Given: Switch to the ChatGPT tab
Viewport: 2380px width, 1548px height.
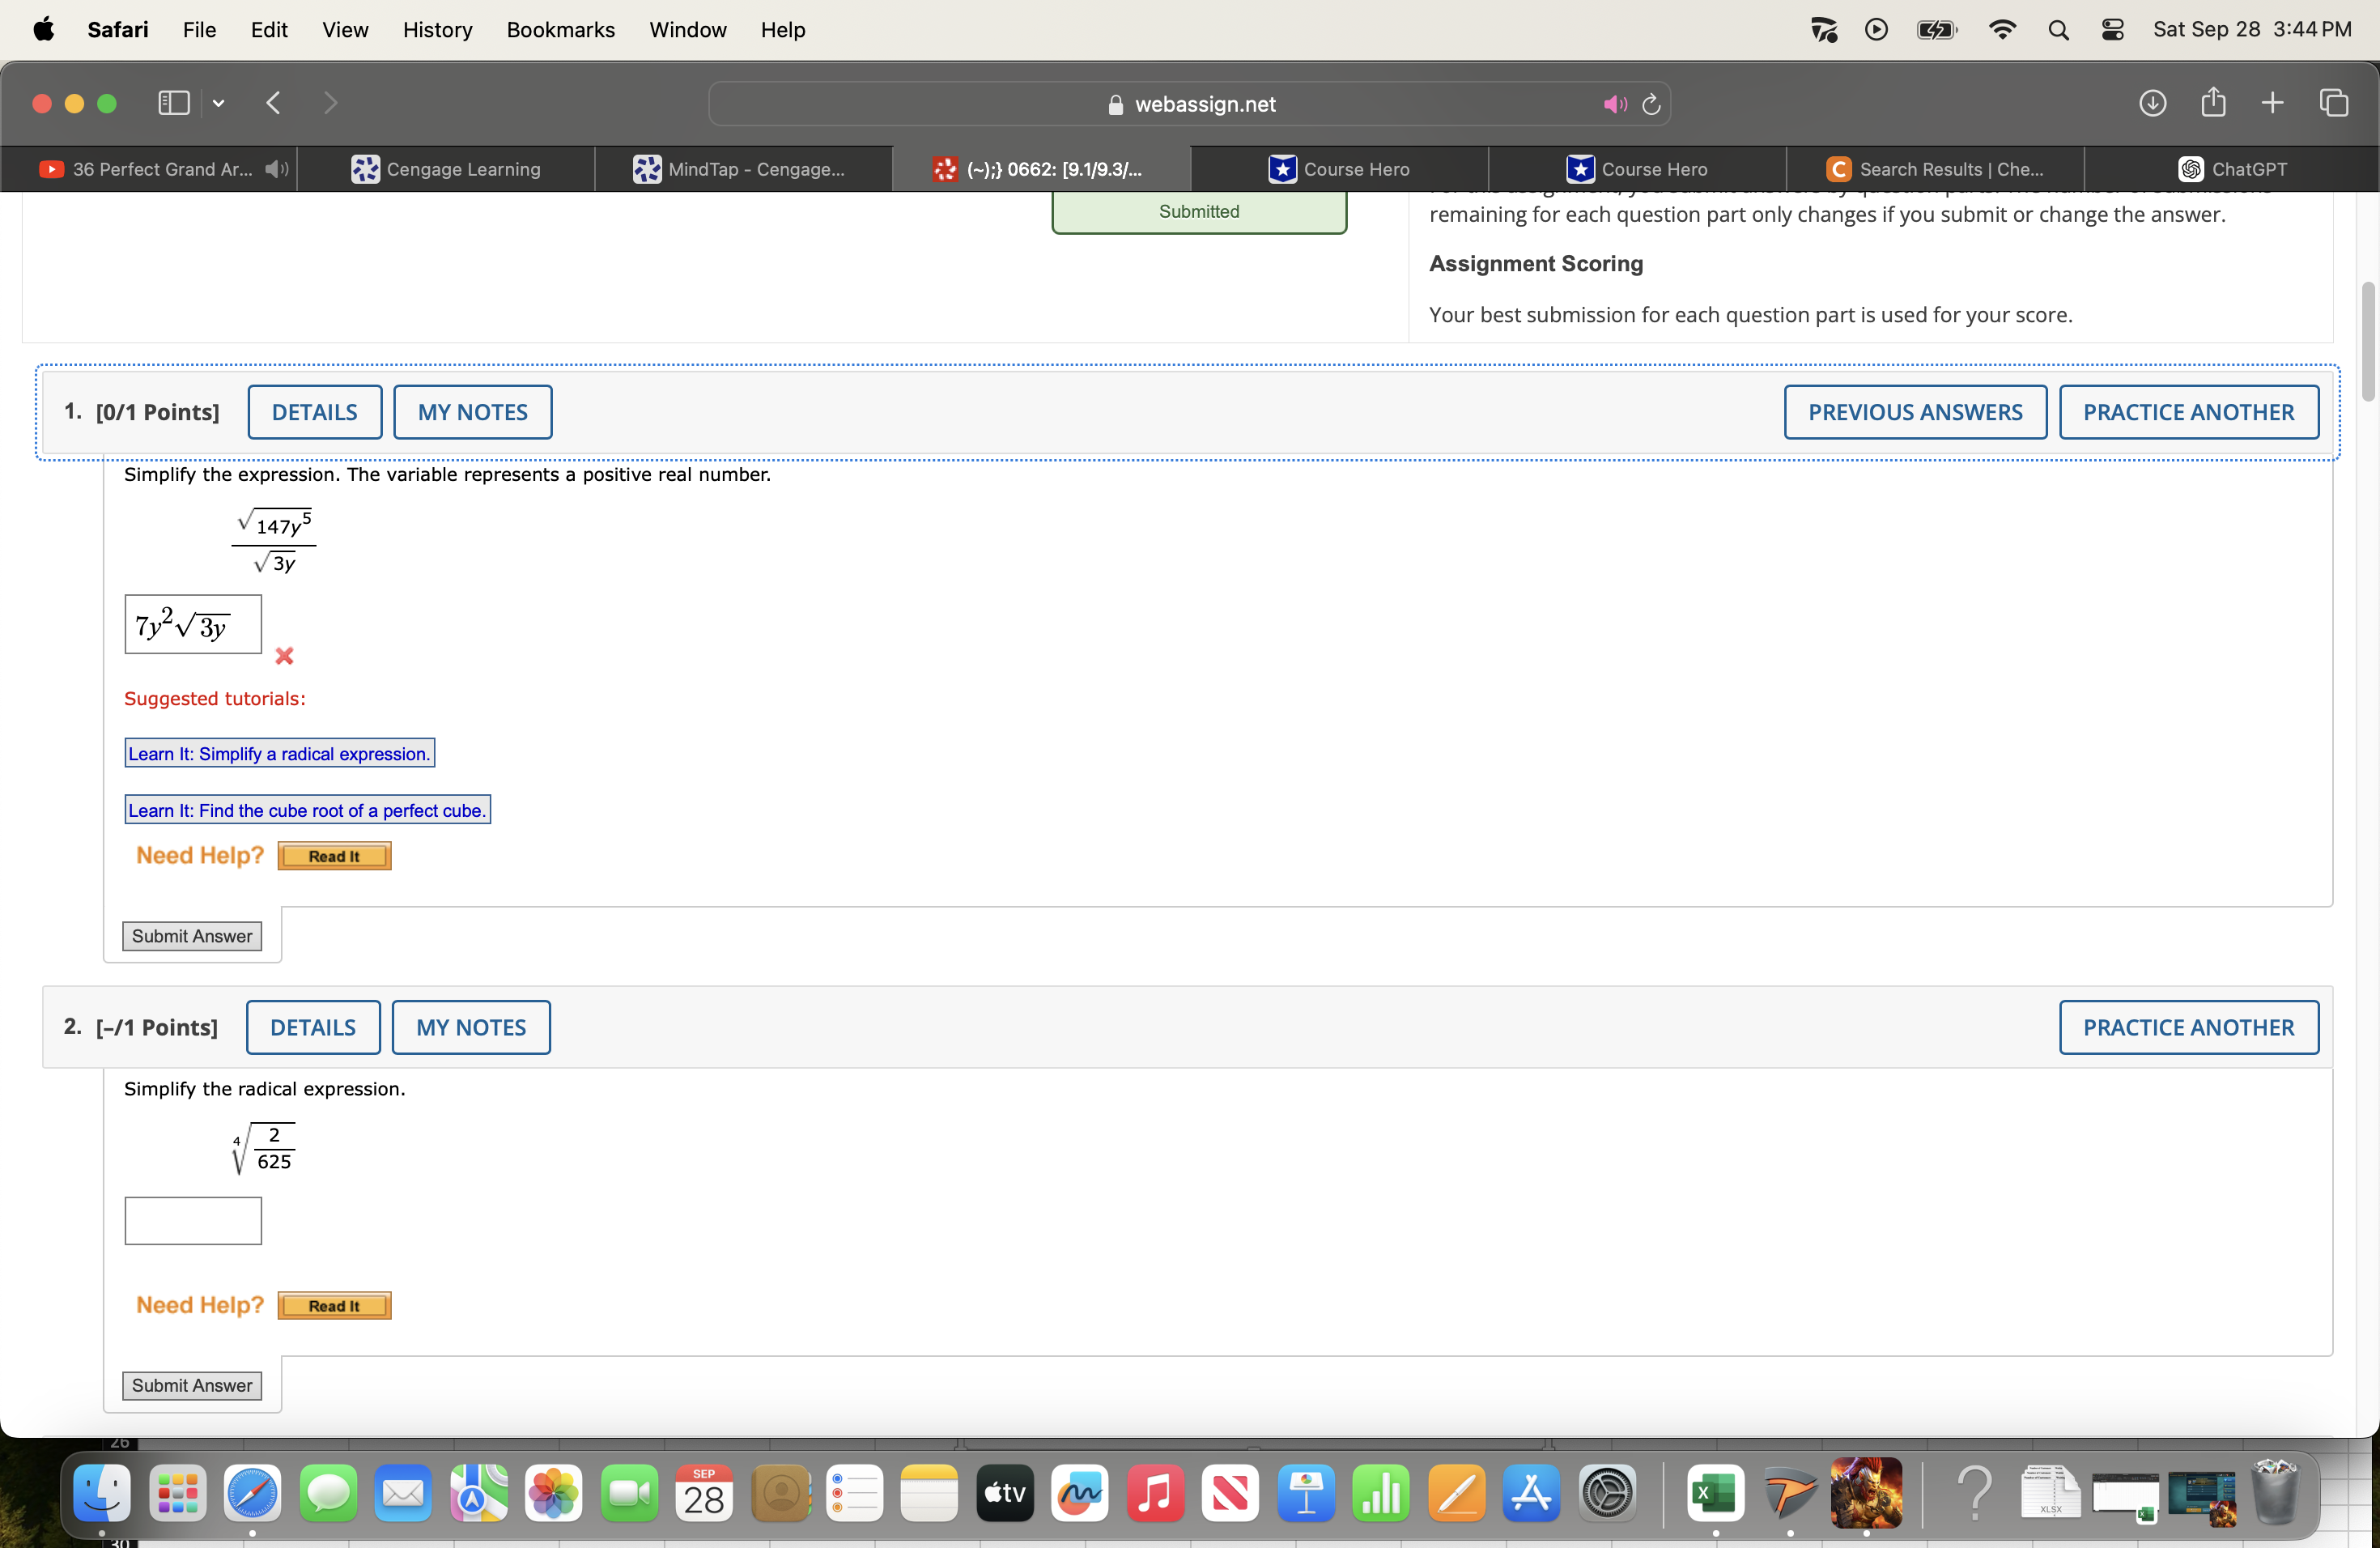Looking at the screenshot, I should coord(2232,169).
